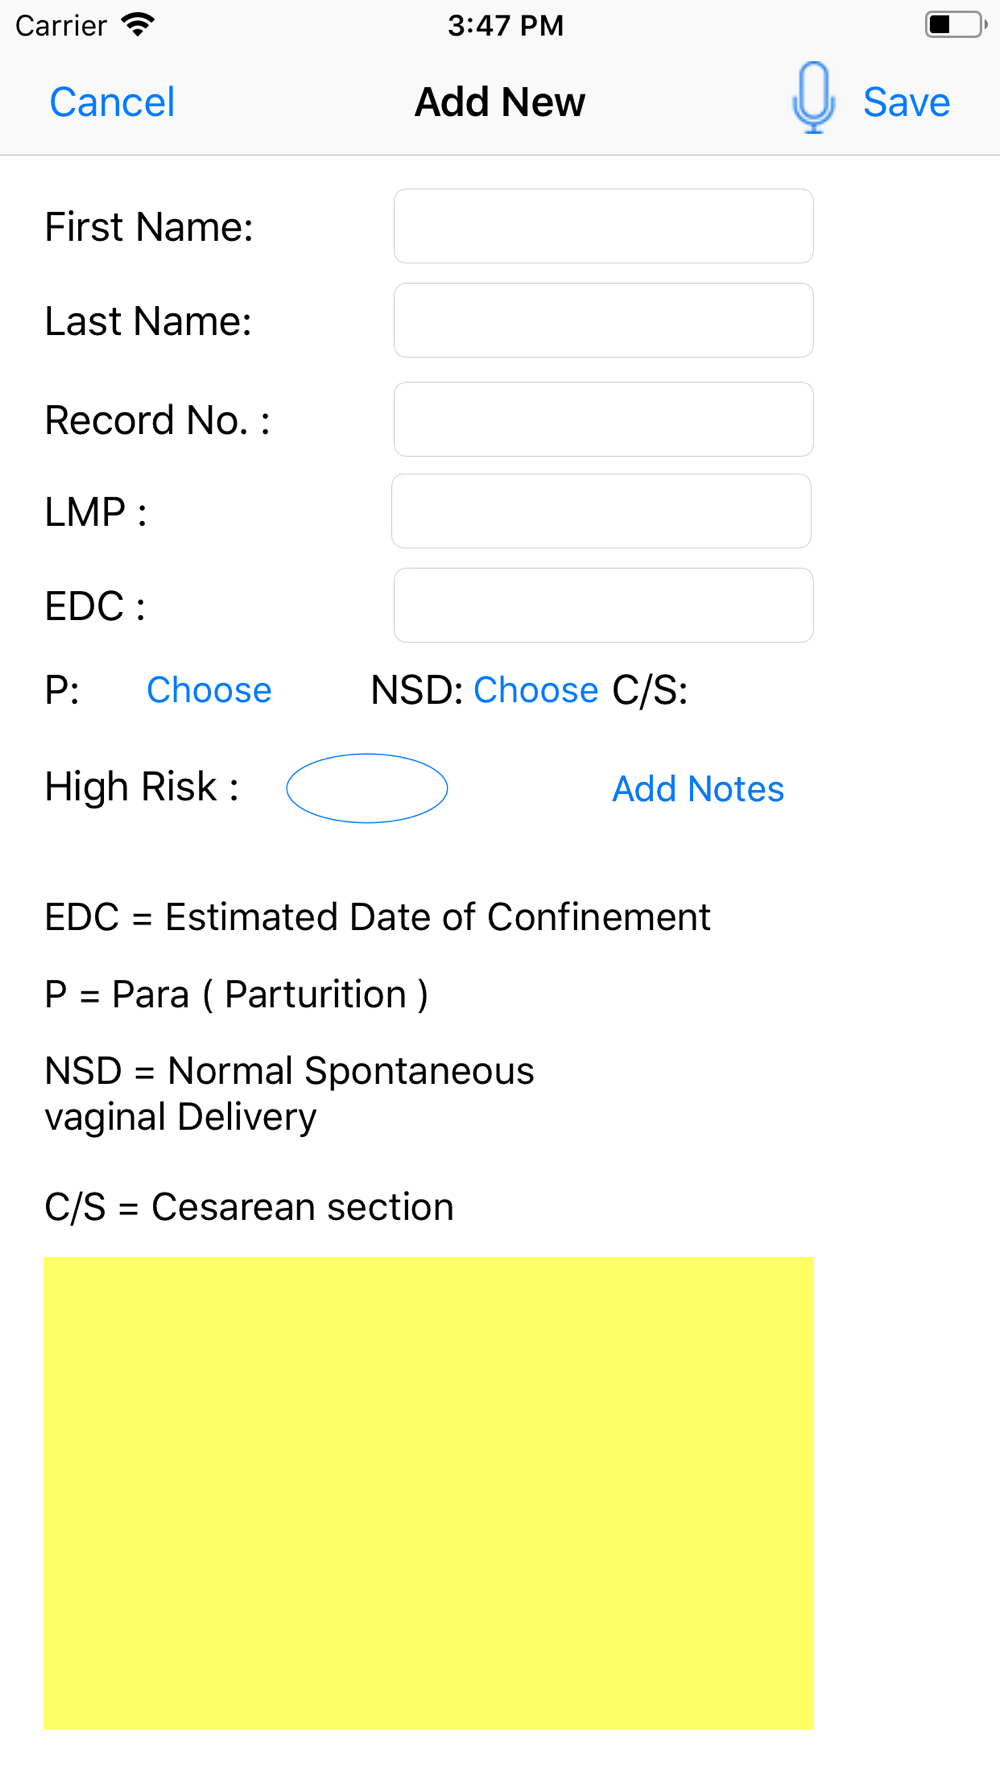1000x1778 pixels.
Task: Toggle the High Risk oval
Action: (367, 788)
